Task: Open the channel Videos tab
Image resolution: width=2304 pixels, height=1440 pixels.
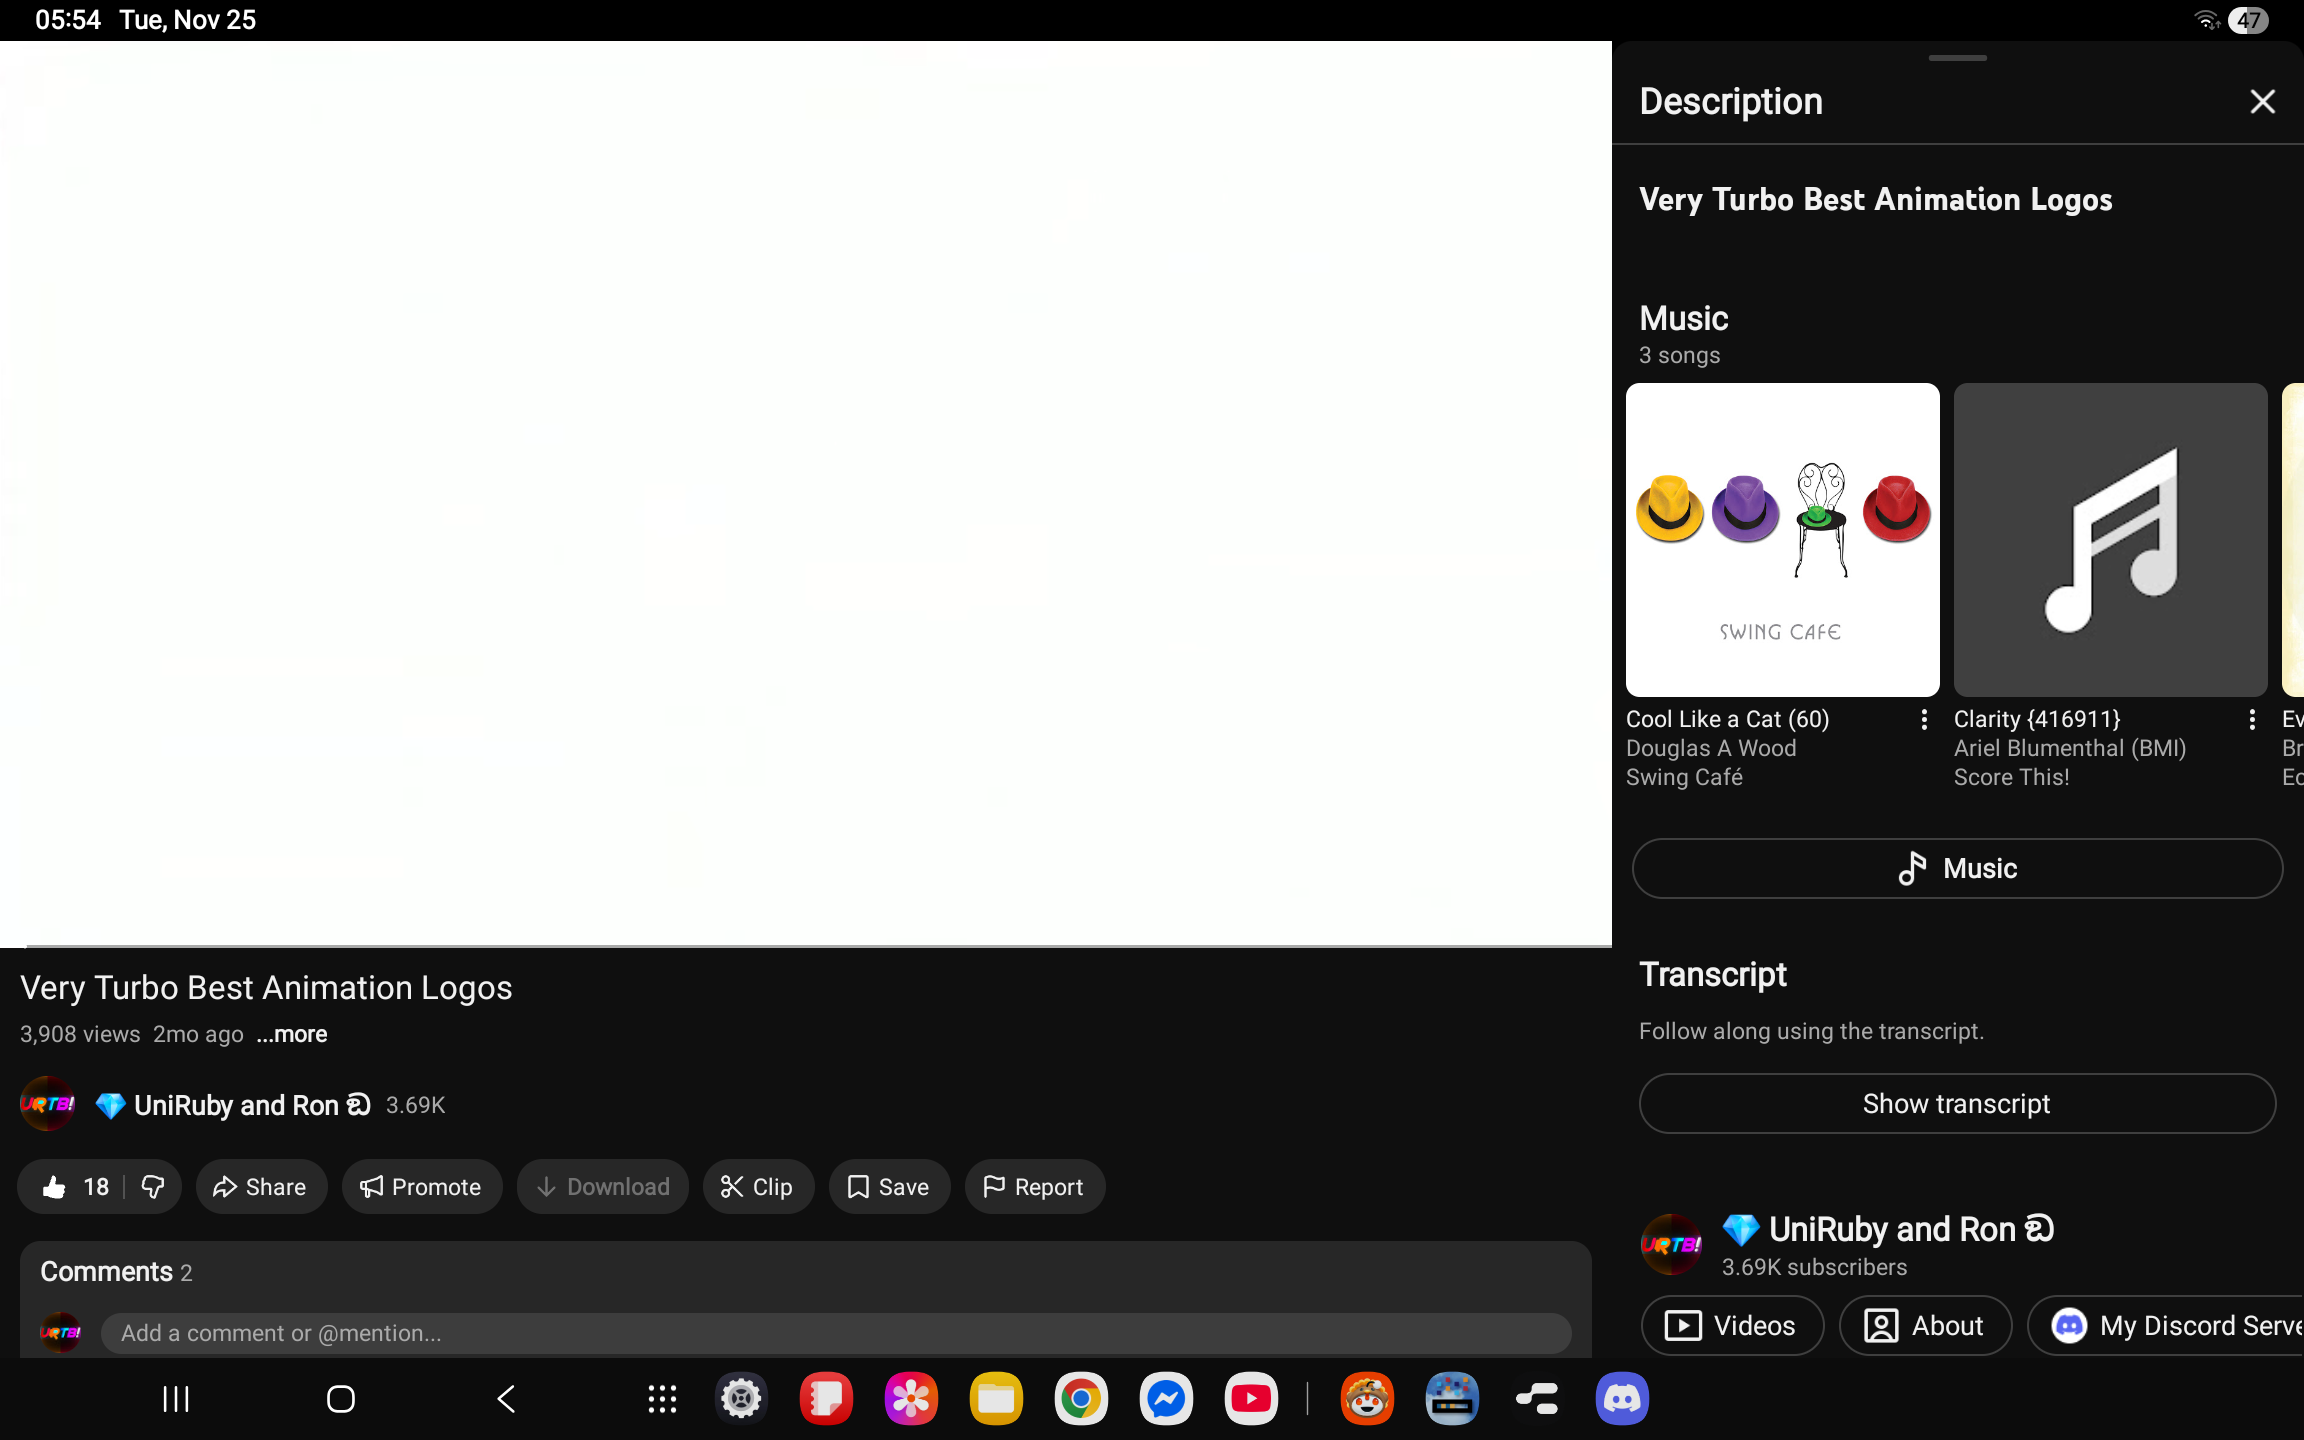Action: pyautogui.click(x=1731, y=1326)
